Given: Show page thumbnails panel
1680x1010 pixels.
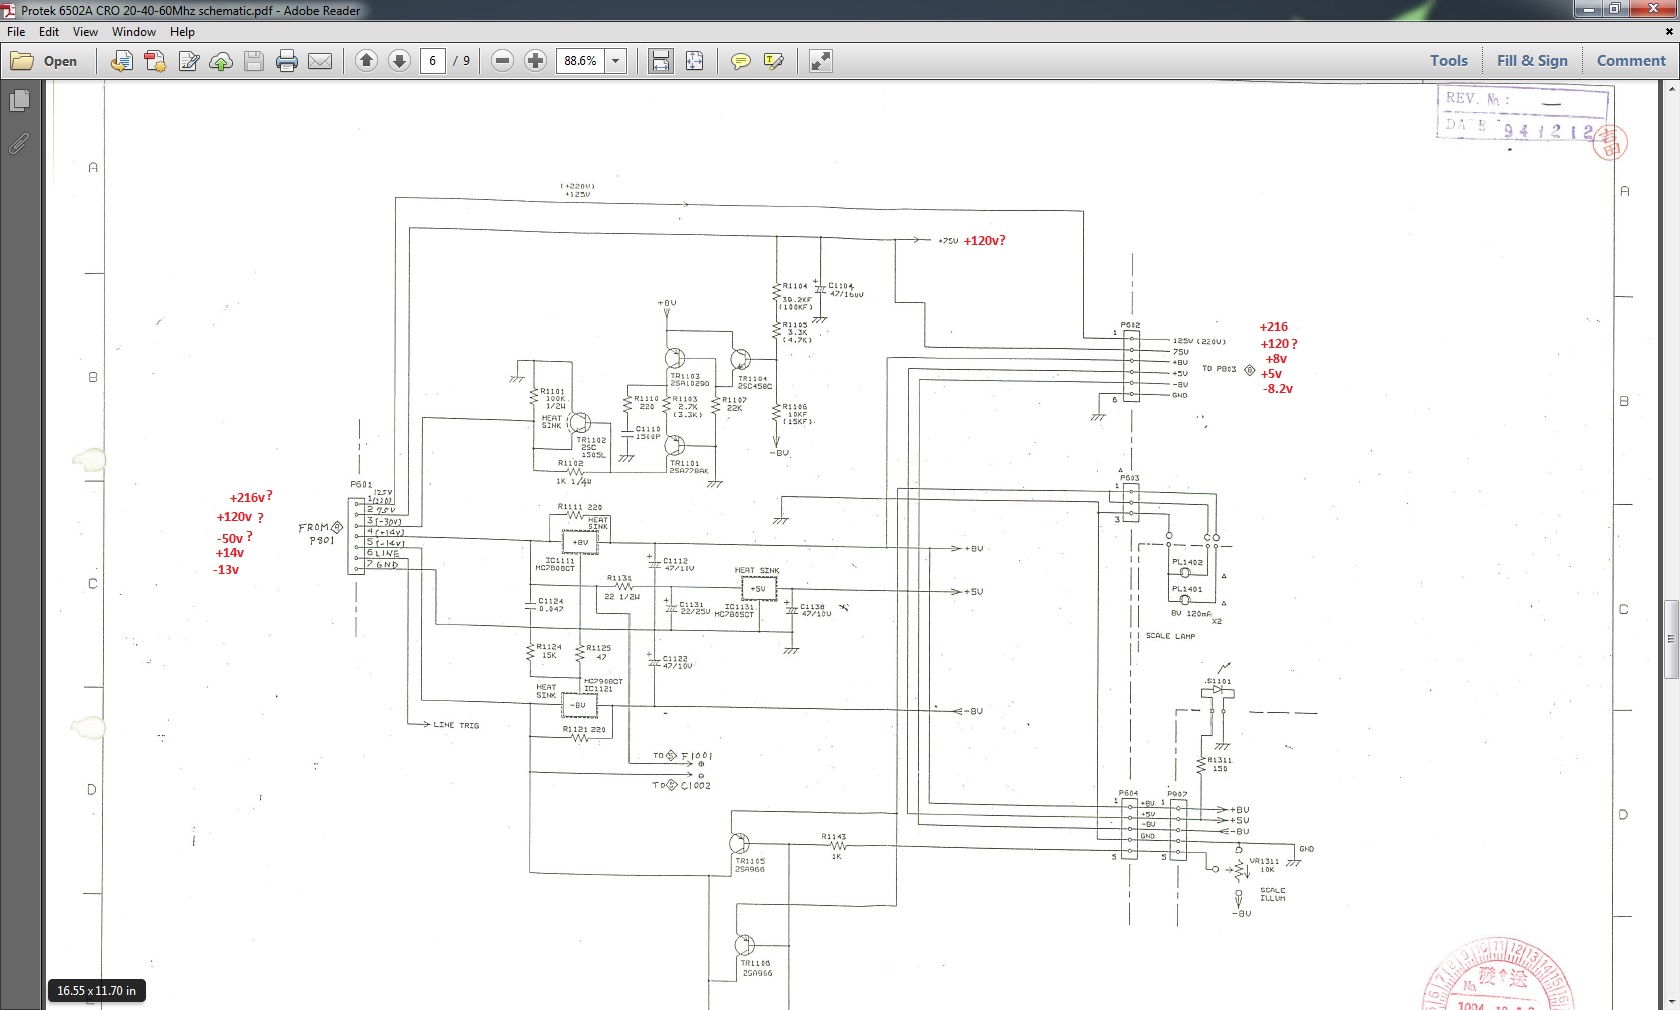Looking at the screenshot, I should click(x=19, y=101).
